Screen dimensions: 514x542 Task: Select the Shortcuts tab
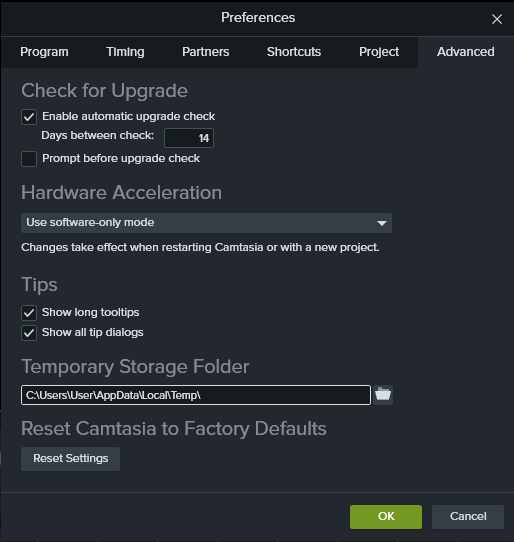(294, 52)
